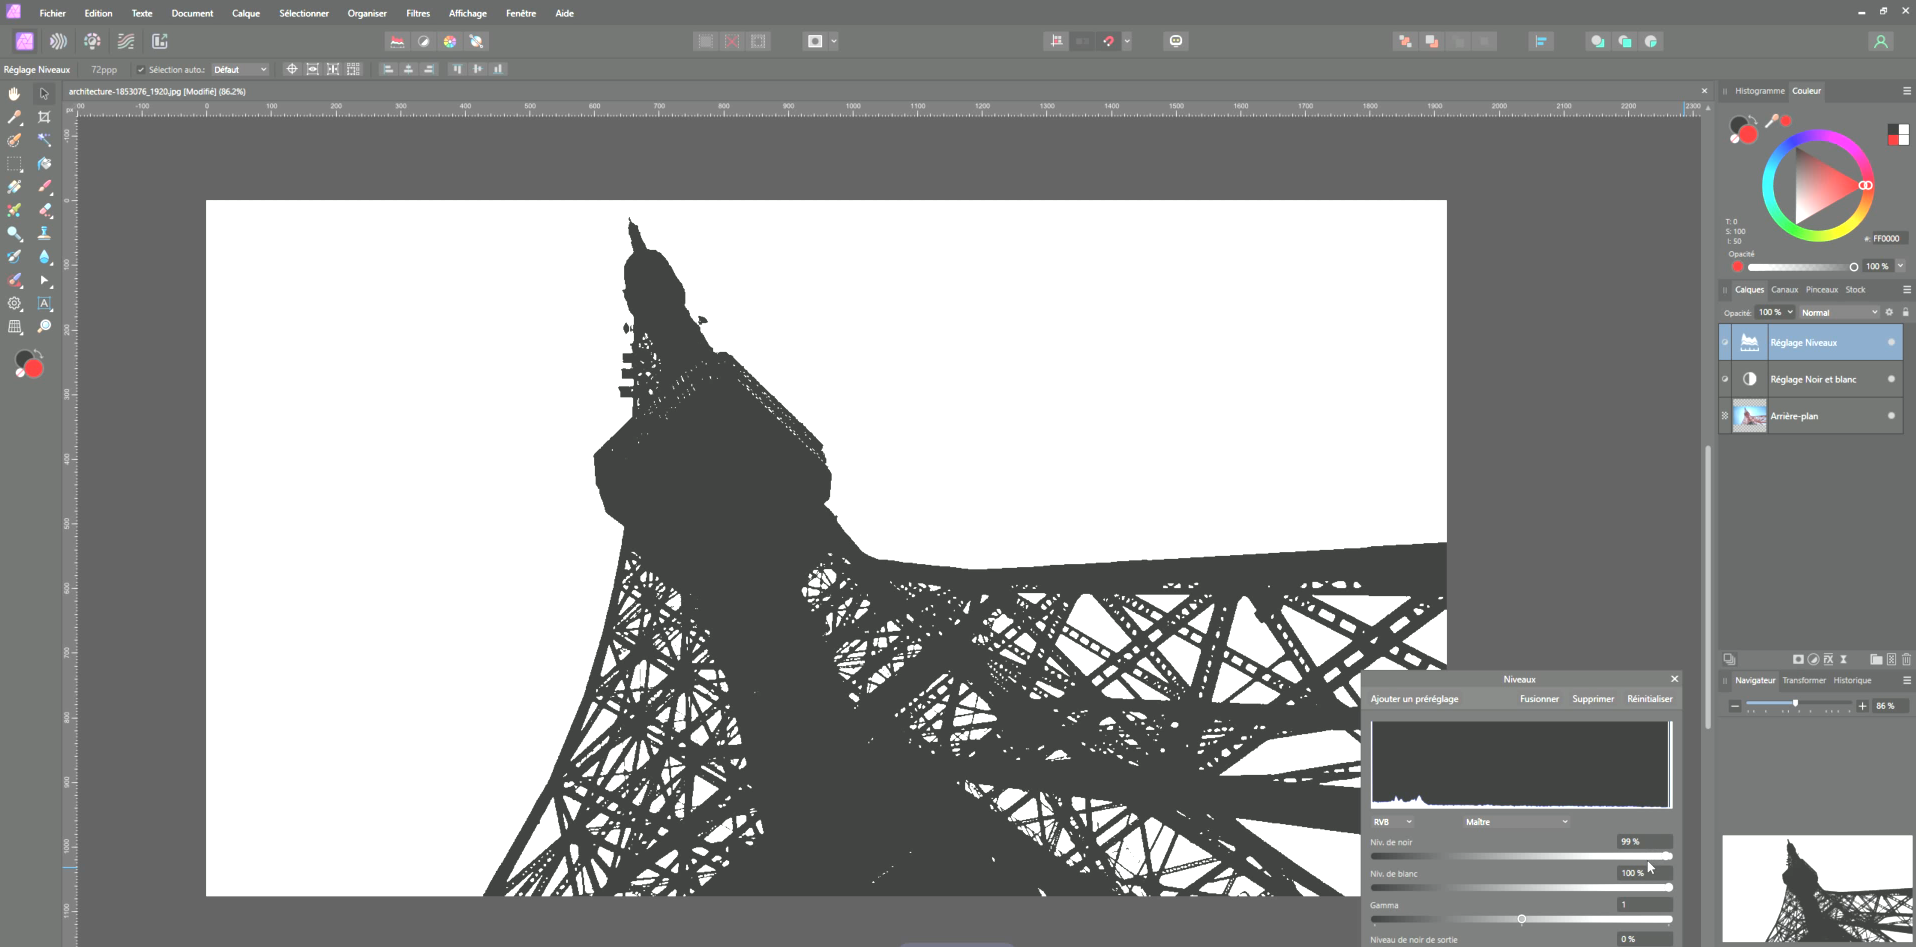The width and height of the screenshot is (1916, 947).
Task: Switch to the Liquify persona
Action: pyautogui.click(x=59, y=41)
